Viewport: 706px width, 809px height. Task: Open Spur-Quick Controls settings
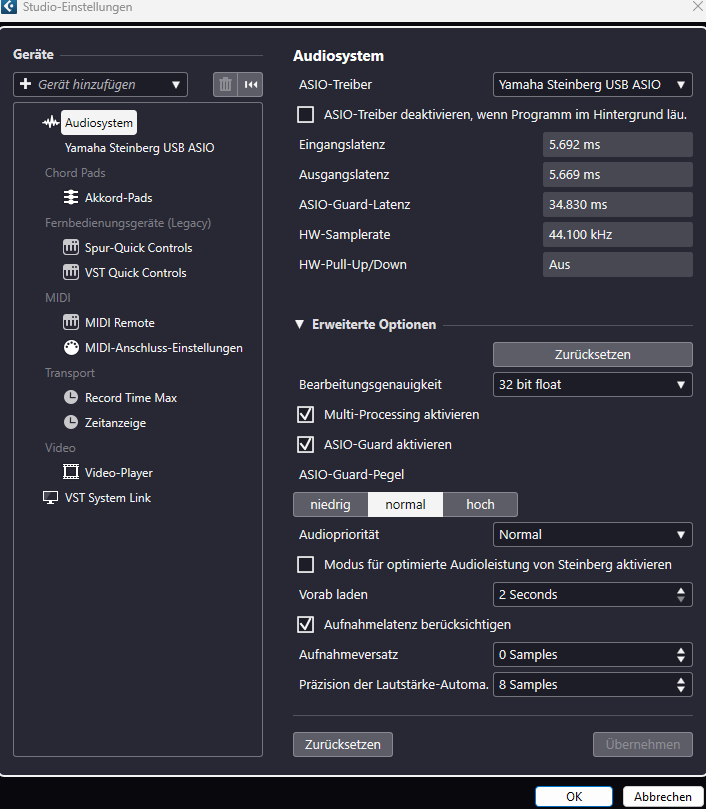point(138,248)
